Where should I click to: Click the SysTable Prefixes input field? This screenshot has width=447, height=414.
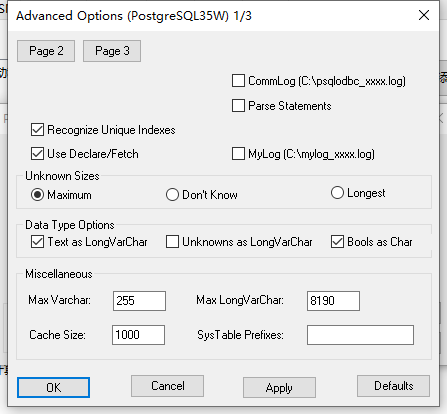[x=360, y=335]
